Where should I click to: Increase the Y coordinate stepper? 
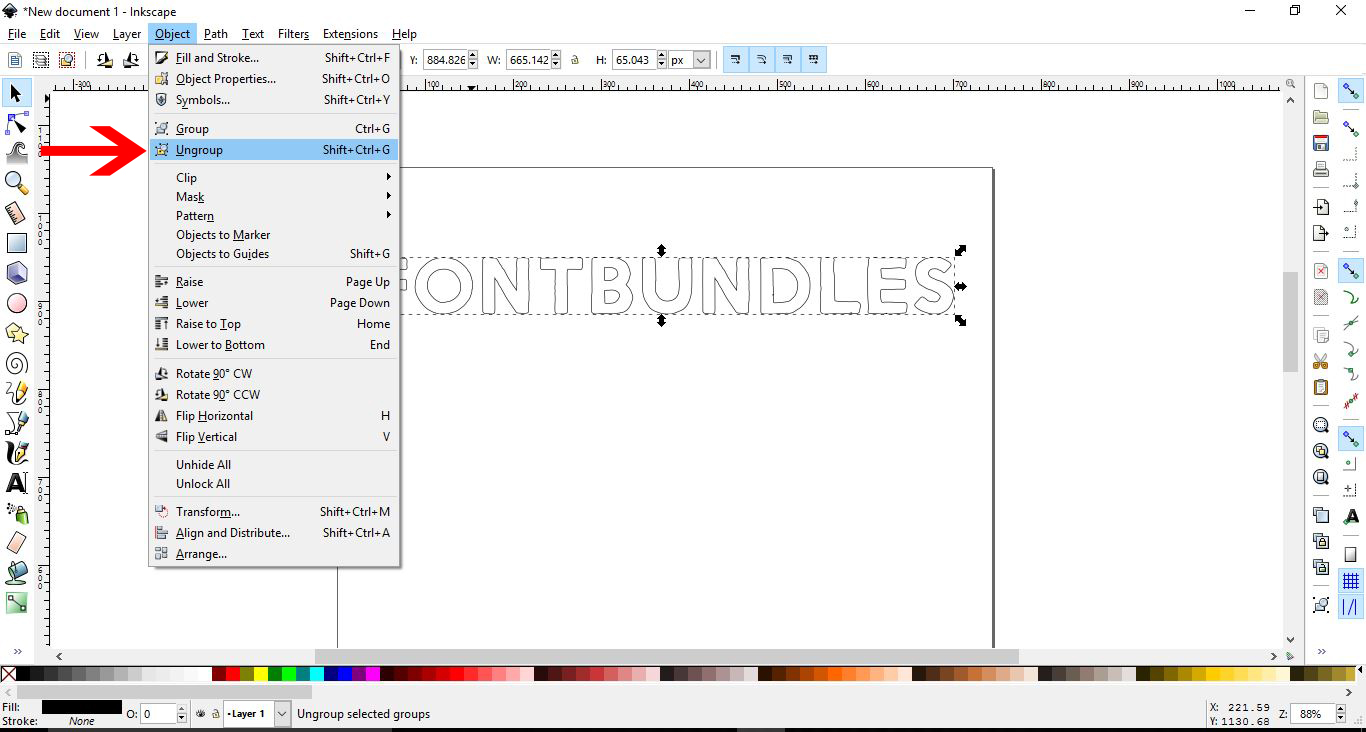click(x=473, y=56)
